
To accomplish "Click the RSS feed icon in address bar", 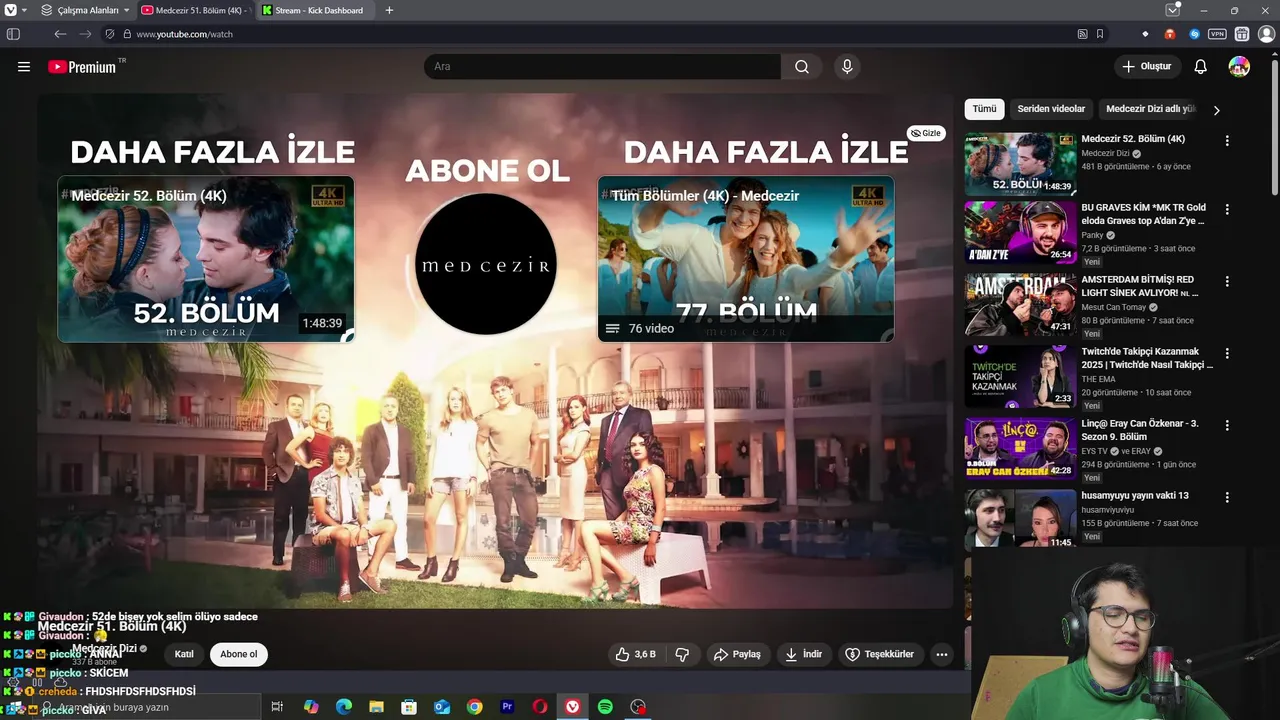I will click(x=1082, y=34).
